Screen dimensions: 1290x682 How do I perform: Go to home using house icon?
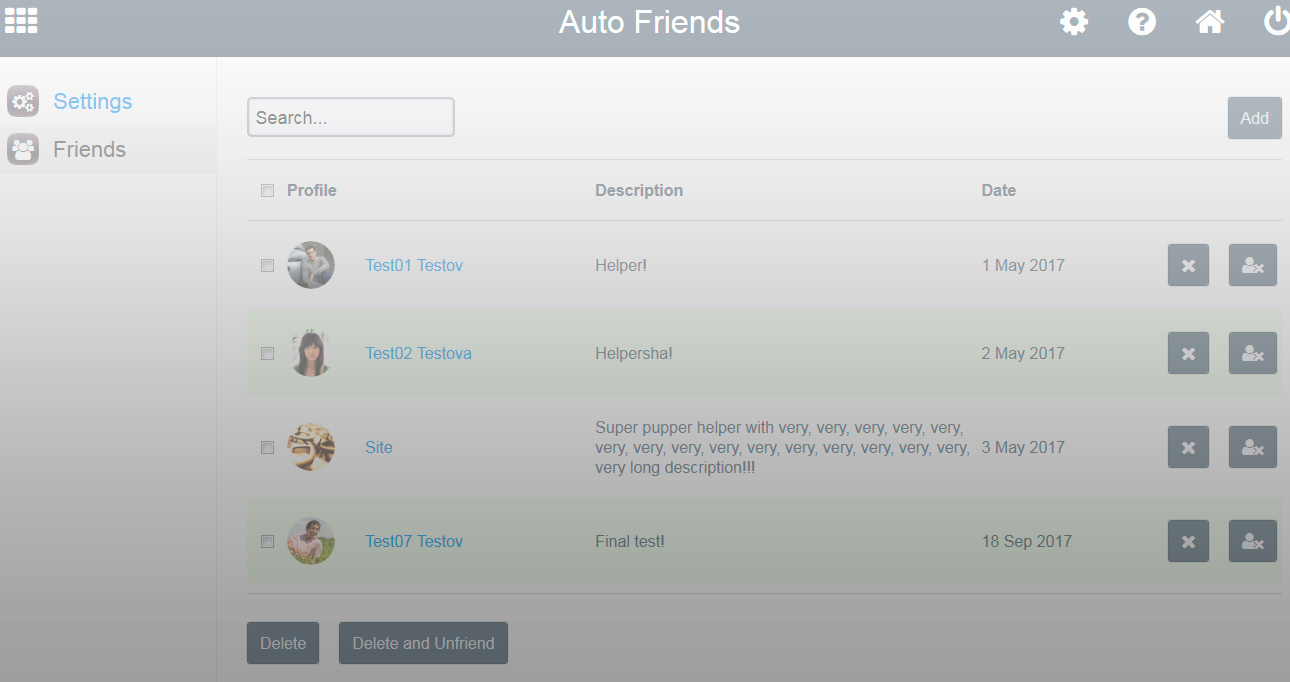click(x=1210, y=22)
